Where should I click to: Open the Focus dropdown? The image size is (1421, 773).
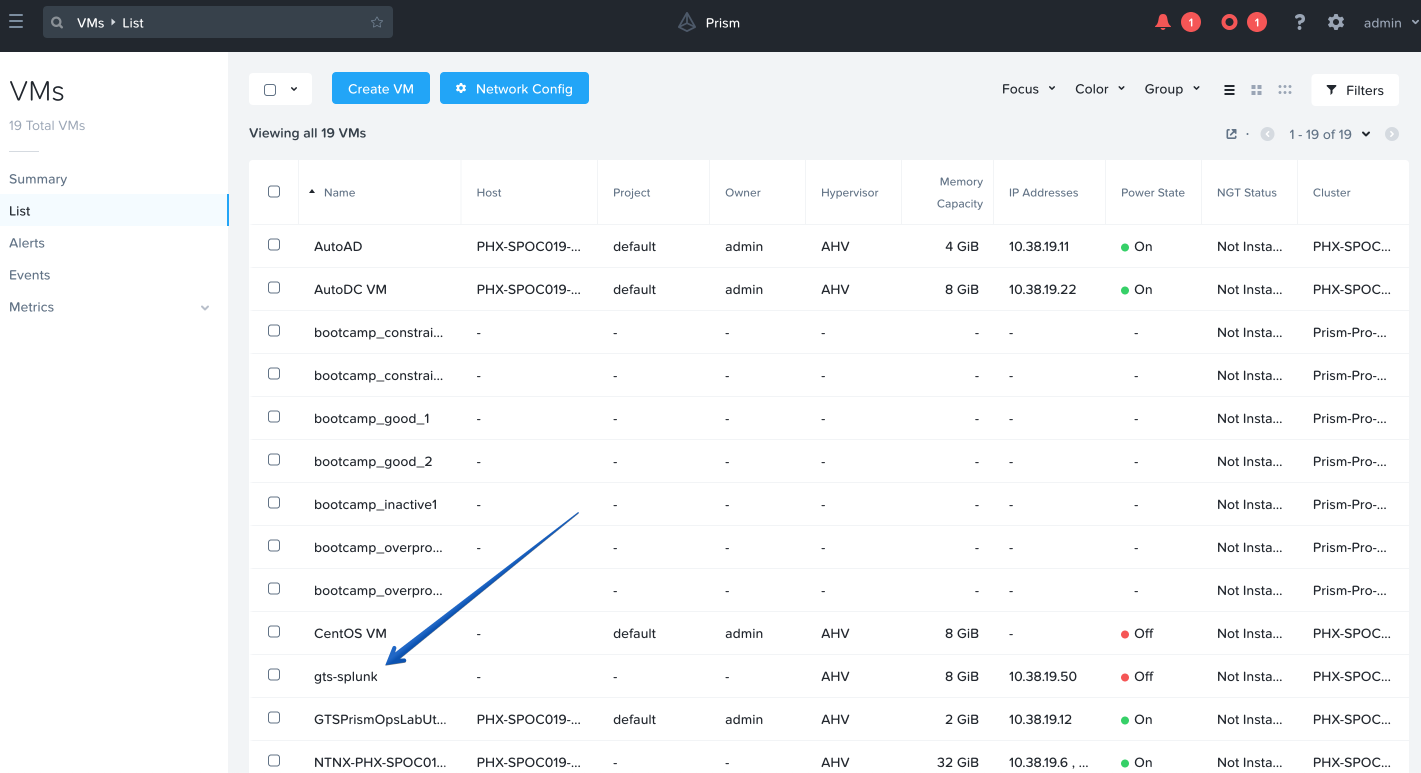pos(1029,89)
